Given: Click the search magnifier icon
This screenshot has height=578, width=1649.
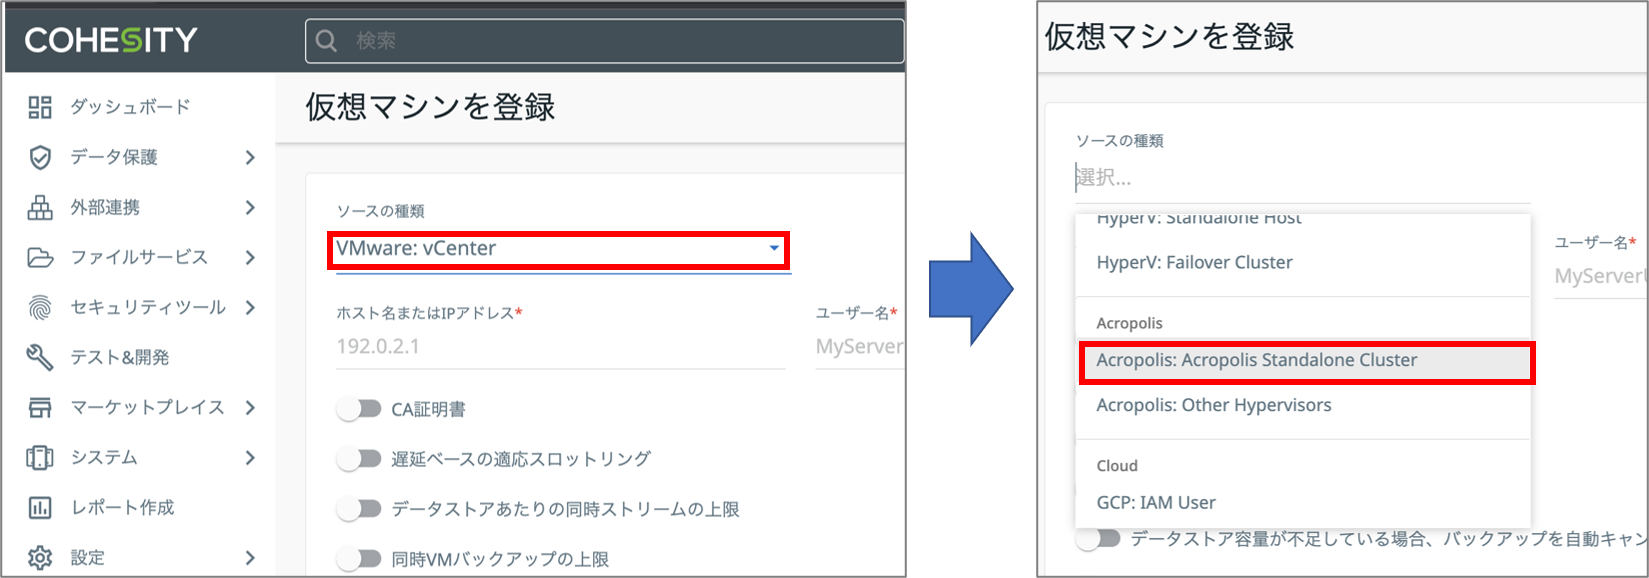Looking at the screenshot, I should pos(326,41).
